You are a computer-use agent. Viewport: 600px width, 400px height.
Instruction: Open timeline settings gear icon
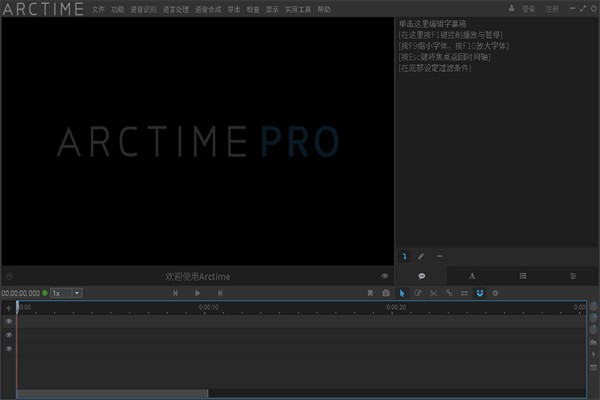[x=496, y=293]
